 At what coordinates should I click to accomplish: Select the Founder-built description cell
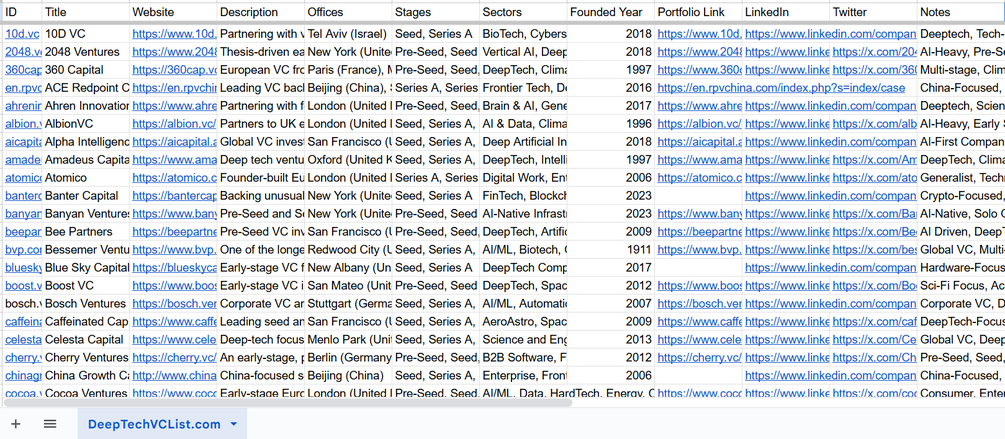pos(261,178)
